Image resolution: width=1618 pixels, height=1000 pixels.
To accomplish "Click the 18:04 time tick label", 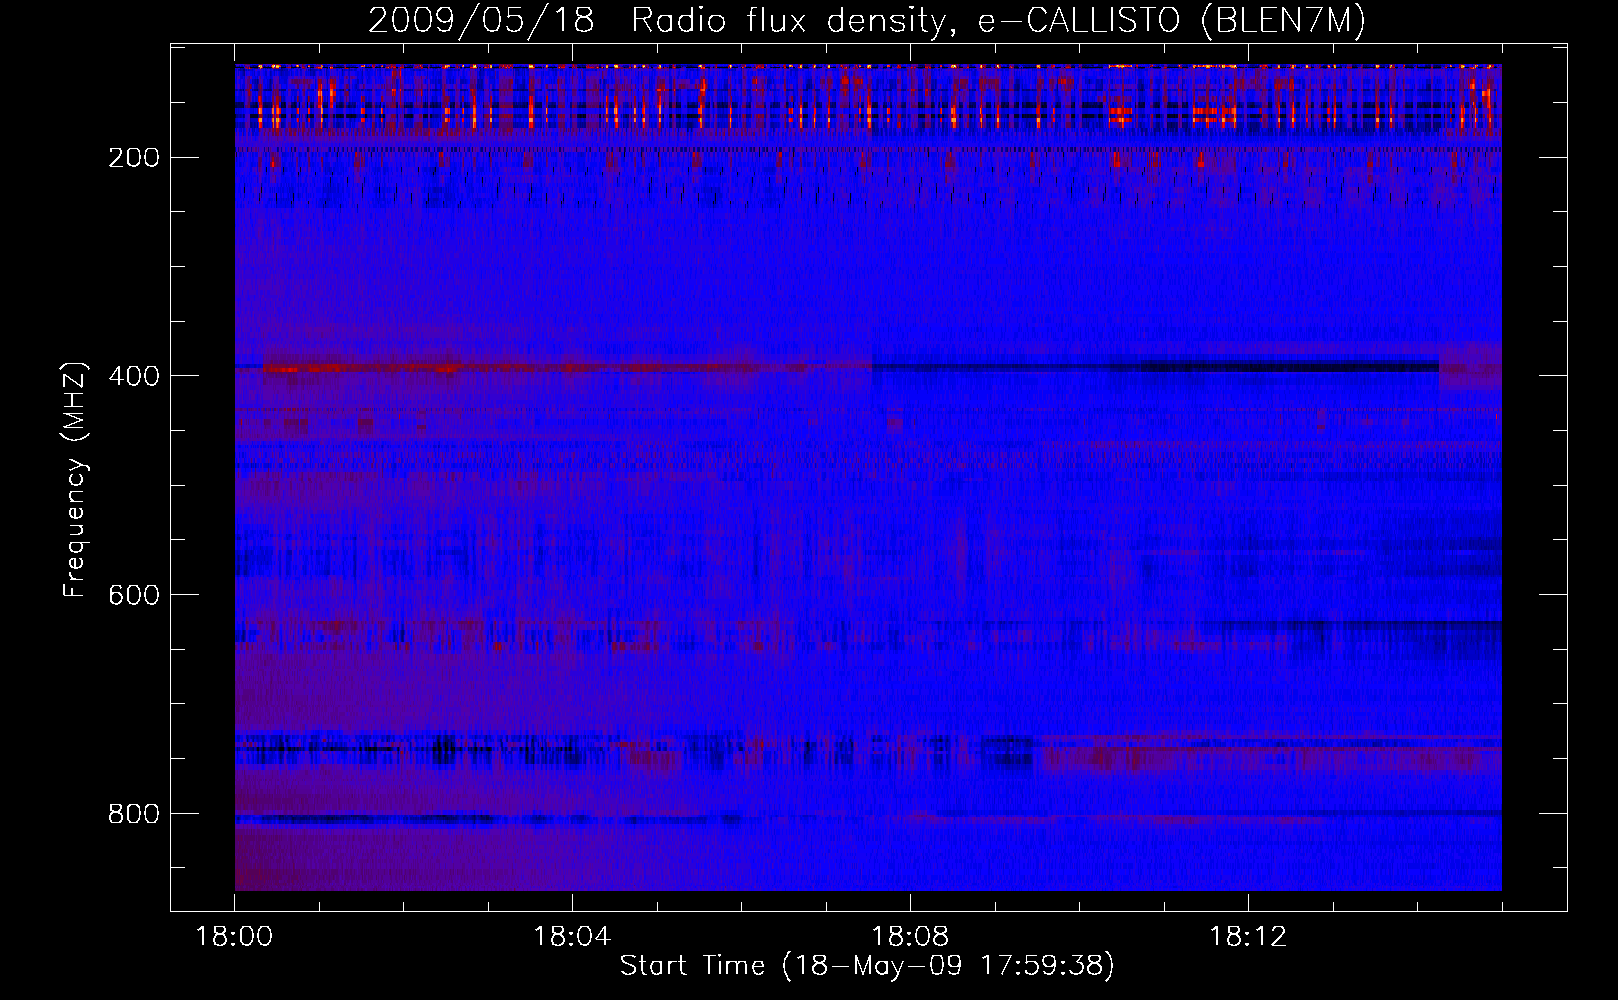I will click(572, 937).
